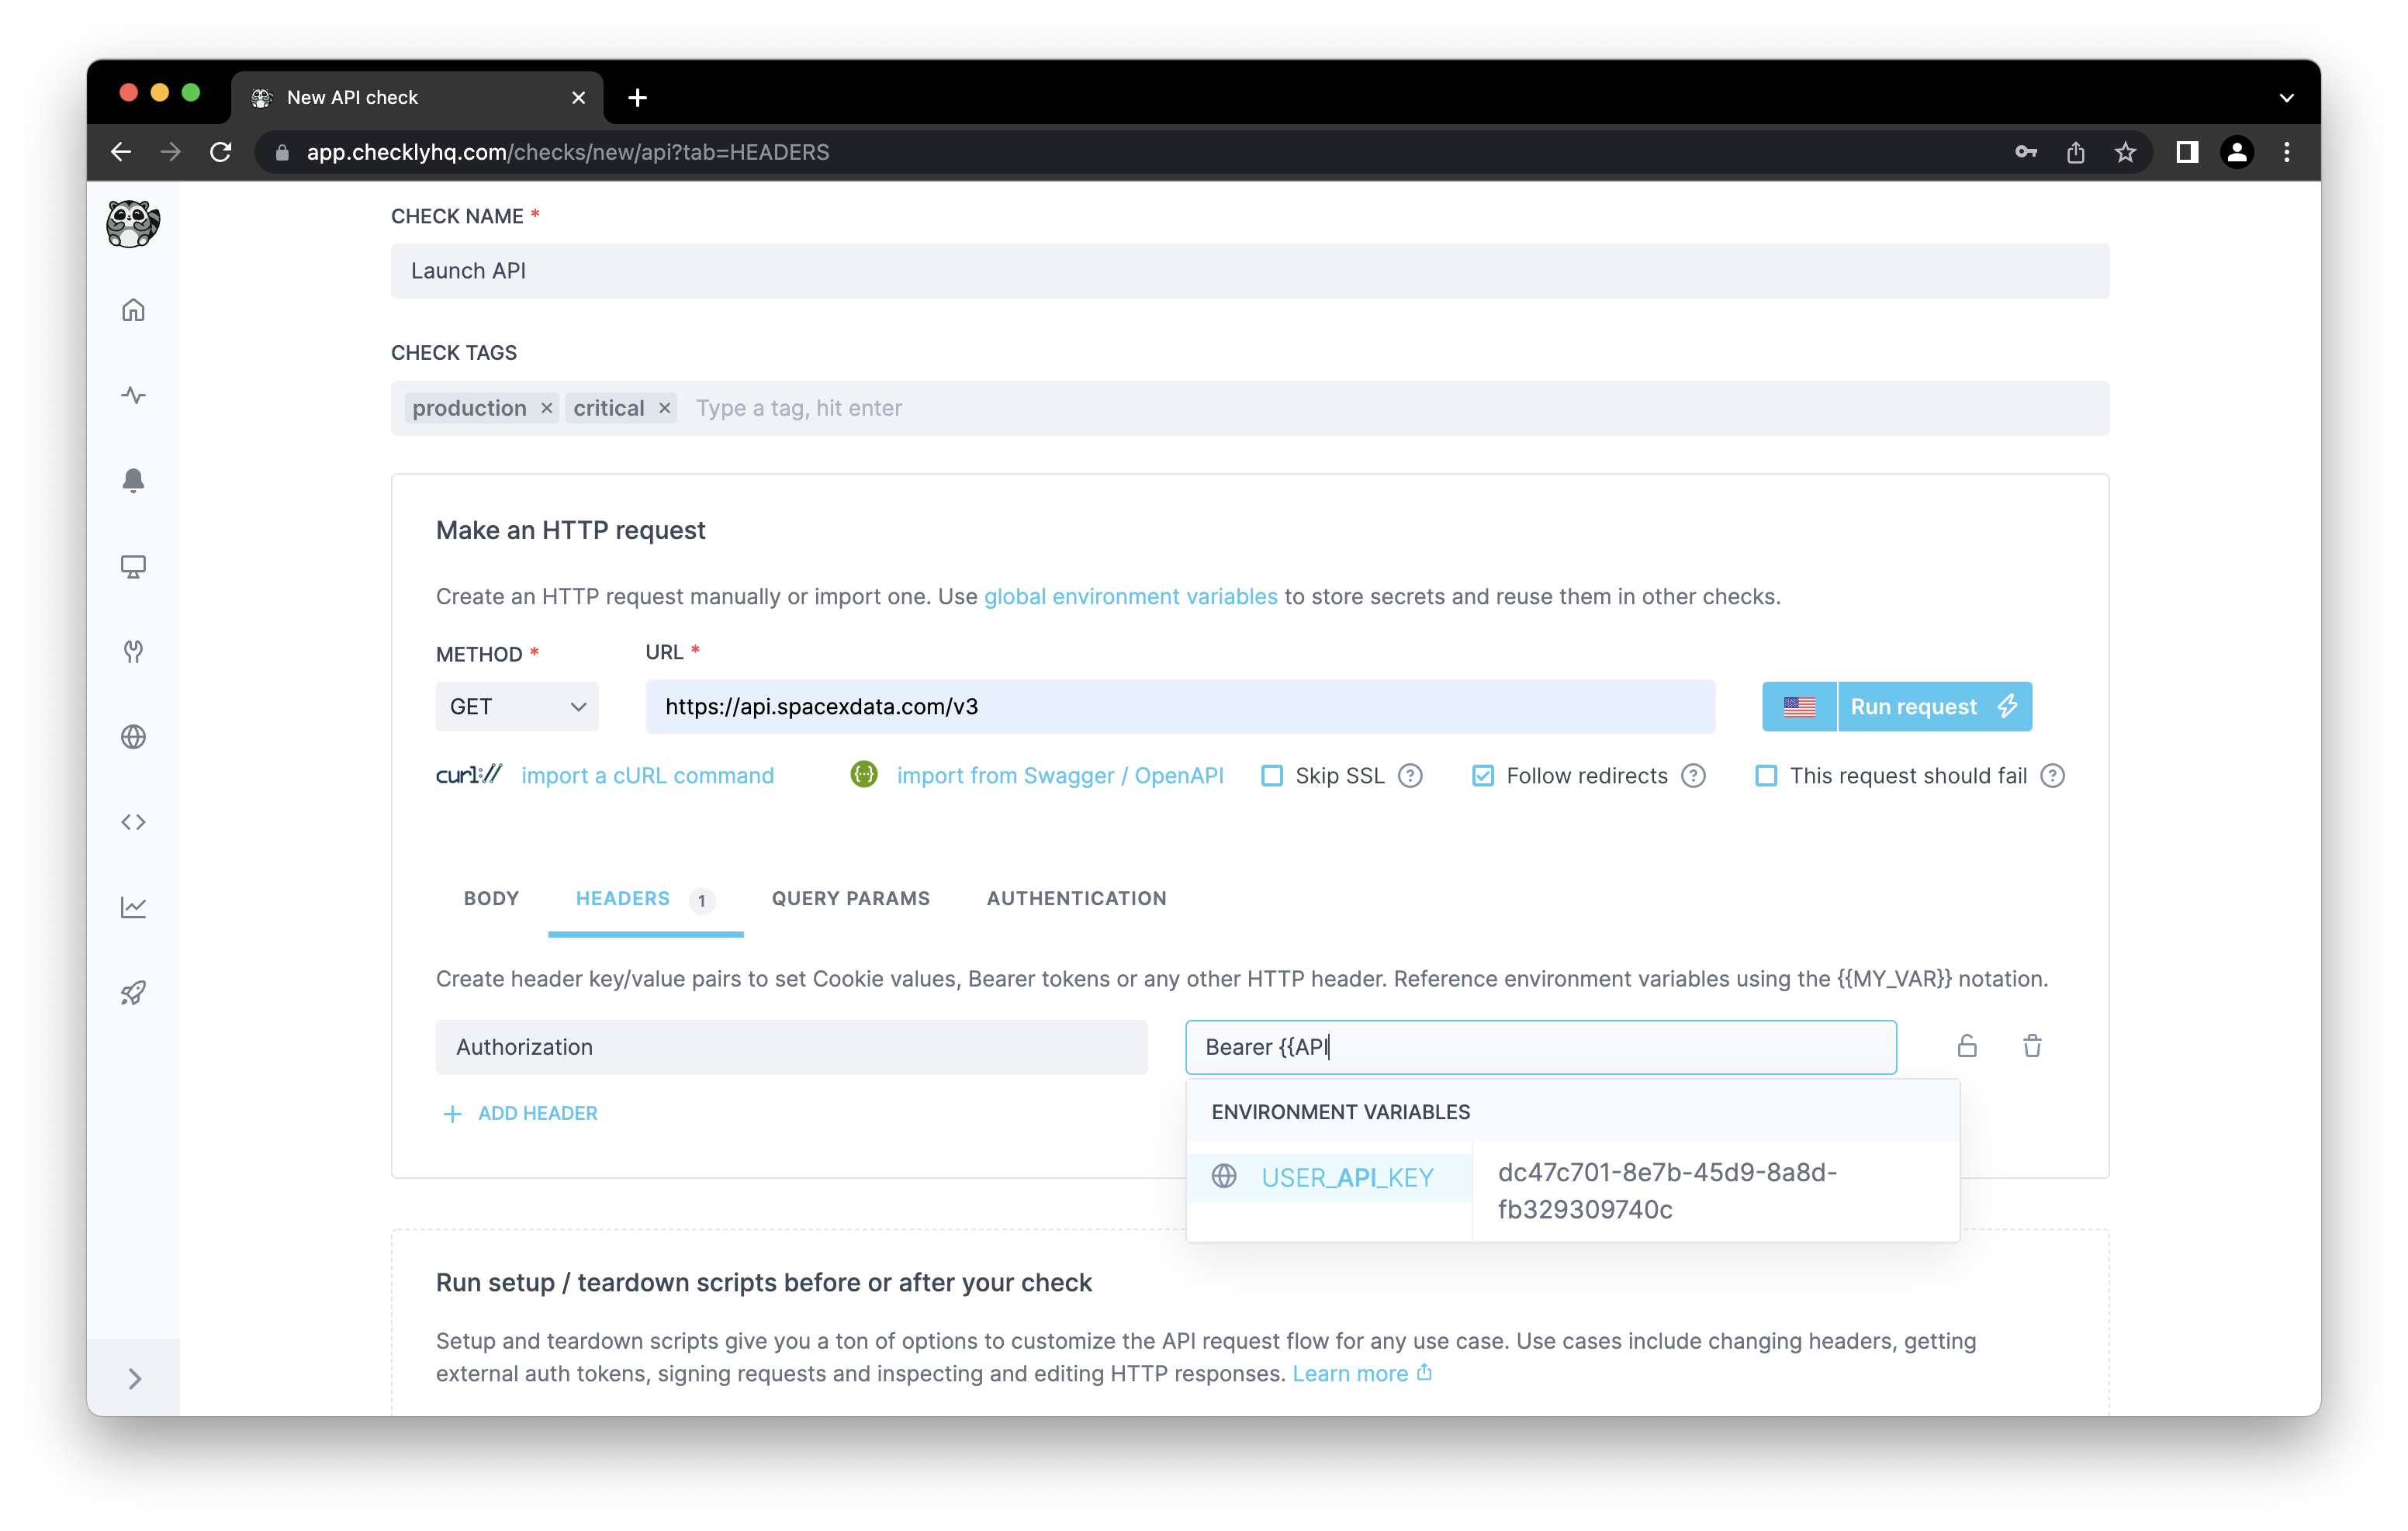
Task: Click the monitor/screen sidebar icon
Action: [x=137, y=565]
